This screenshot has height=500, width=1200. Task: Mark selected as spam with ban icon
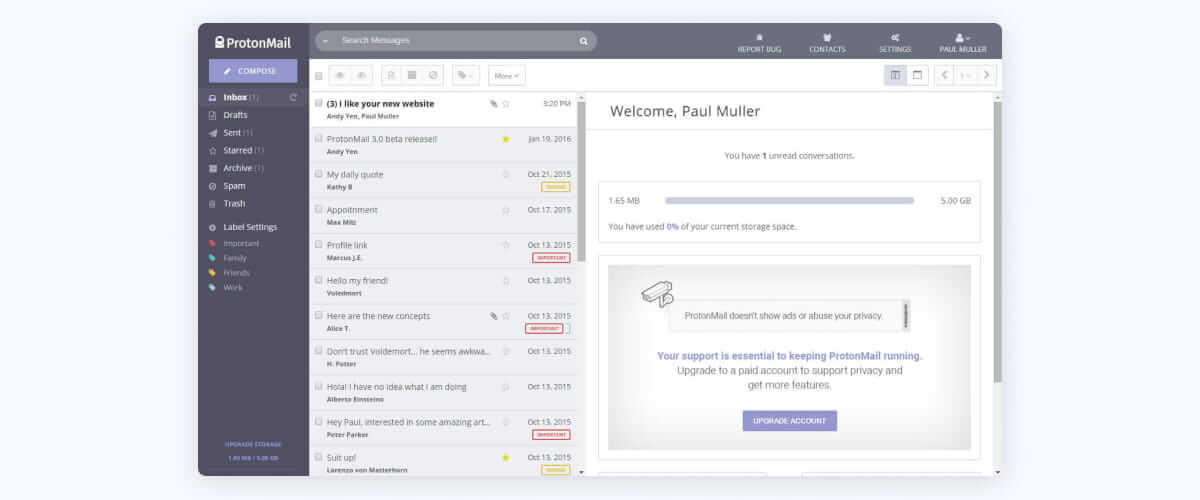[433, 75]
